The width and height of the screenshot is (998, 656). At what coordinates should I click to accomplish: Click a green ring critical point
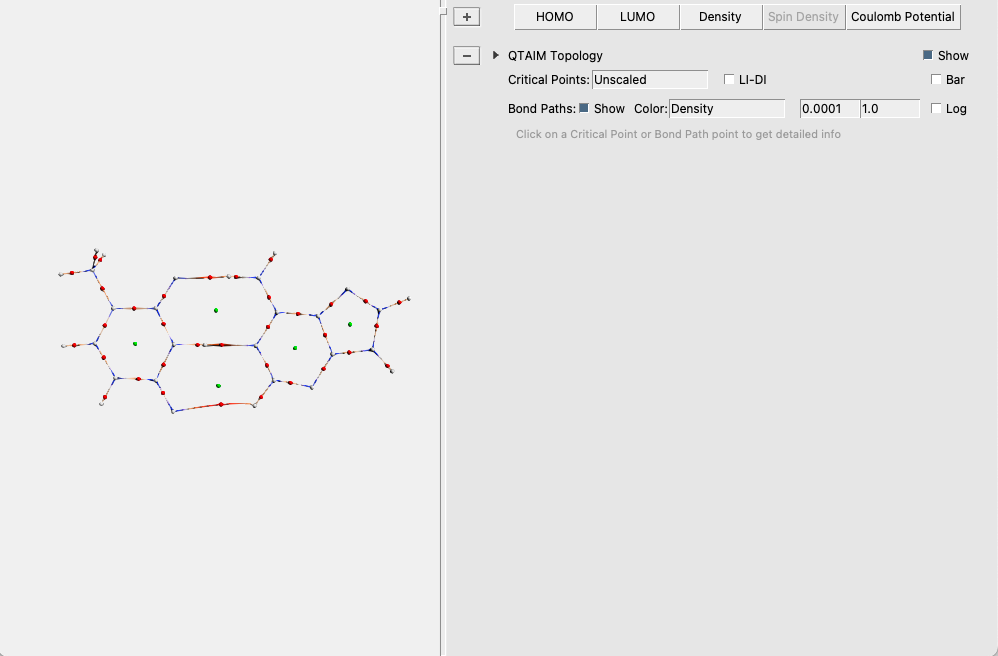214,310
